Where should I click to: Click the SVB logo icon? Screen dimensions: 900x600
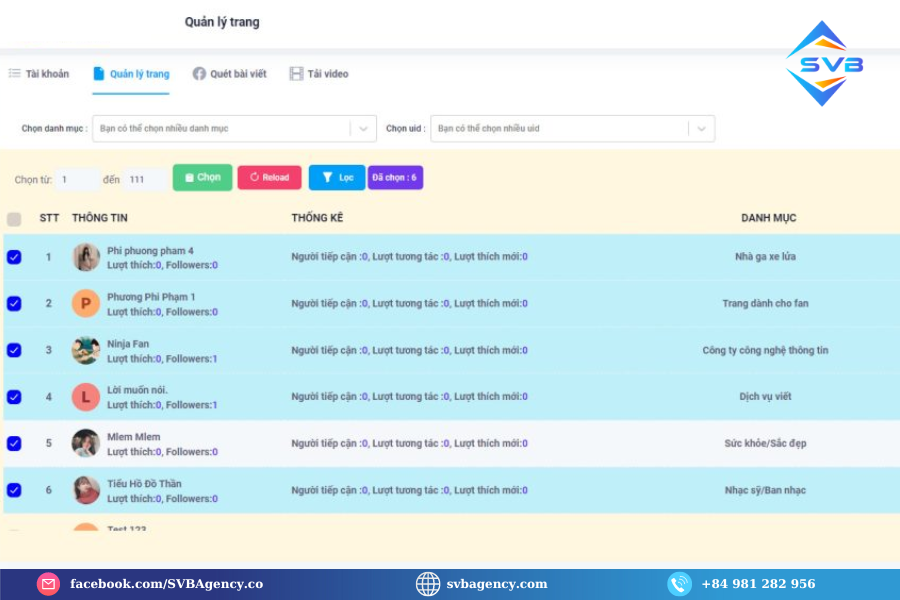[824, 64]
